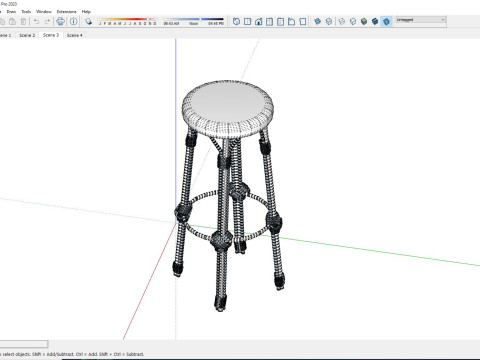Toggle Show/Hide Shadows
Image resolution: width=480 pixels, height=360 pixels.
88,22
